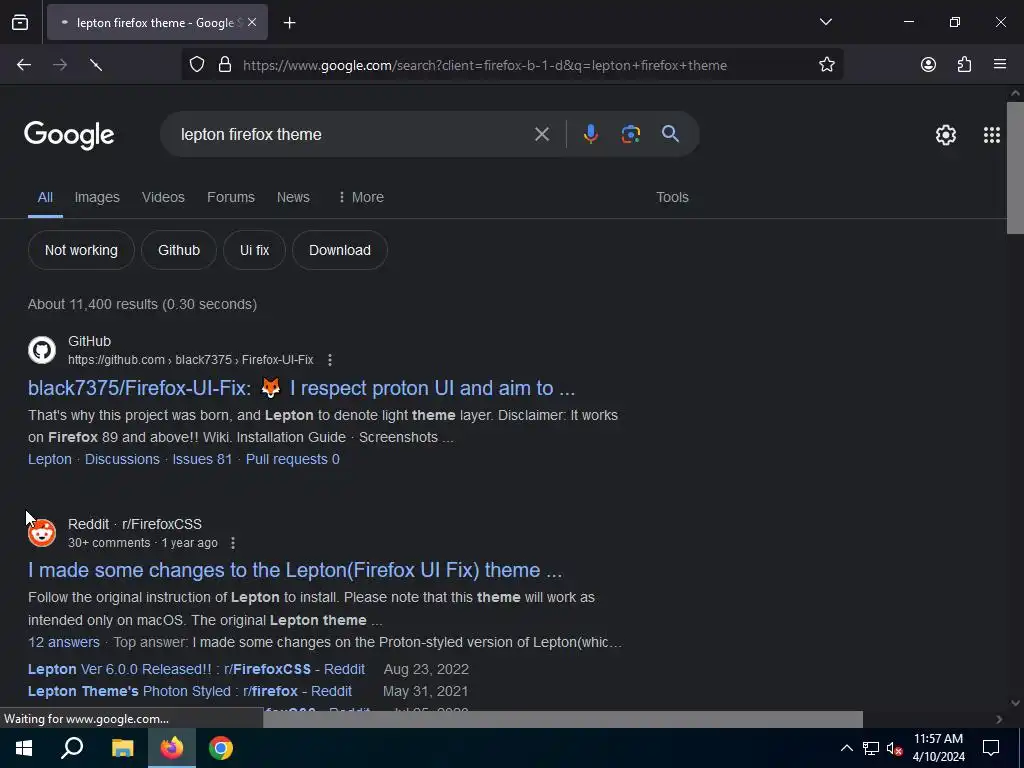Open the 12 answers link
This screenshot has width=1024, height=768.
pos(64,642)
